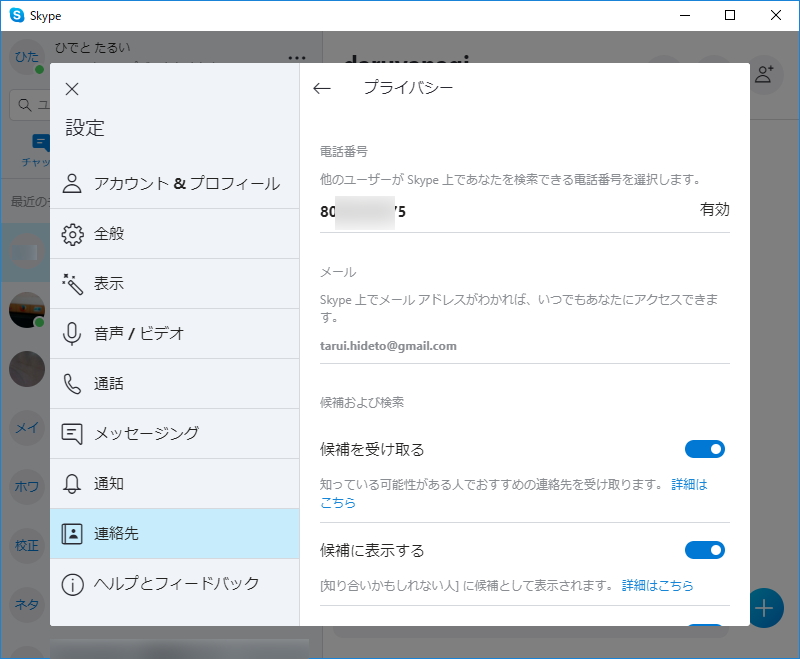Select the メッセージング speech bubble icon

coord(71,433)
